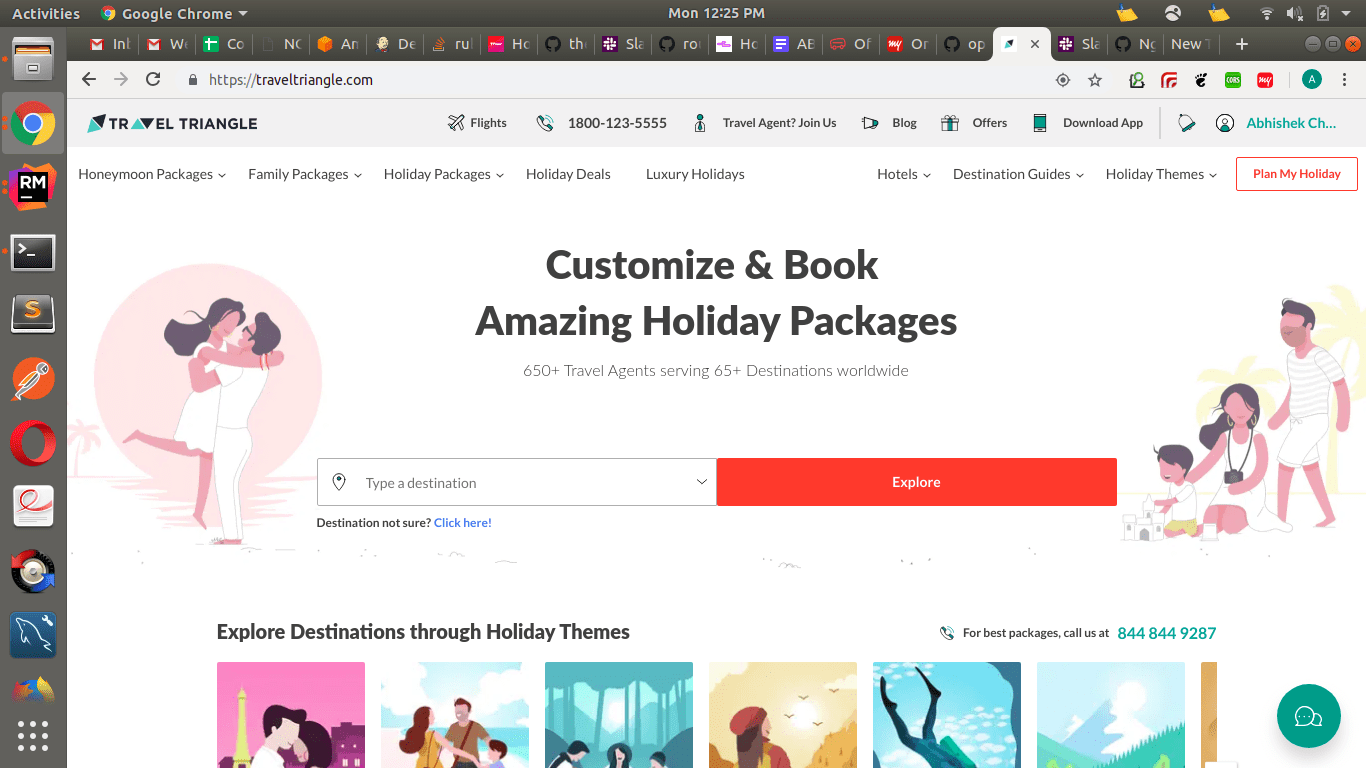The width and height of the screenshot is (1366, 768).
Task: Expand Destination Guides menu
Action: 1018,174
